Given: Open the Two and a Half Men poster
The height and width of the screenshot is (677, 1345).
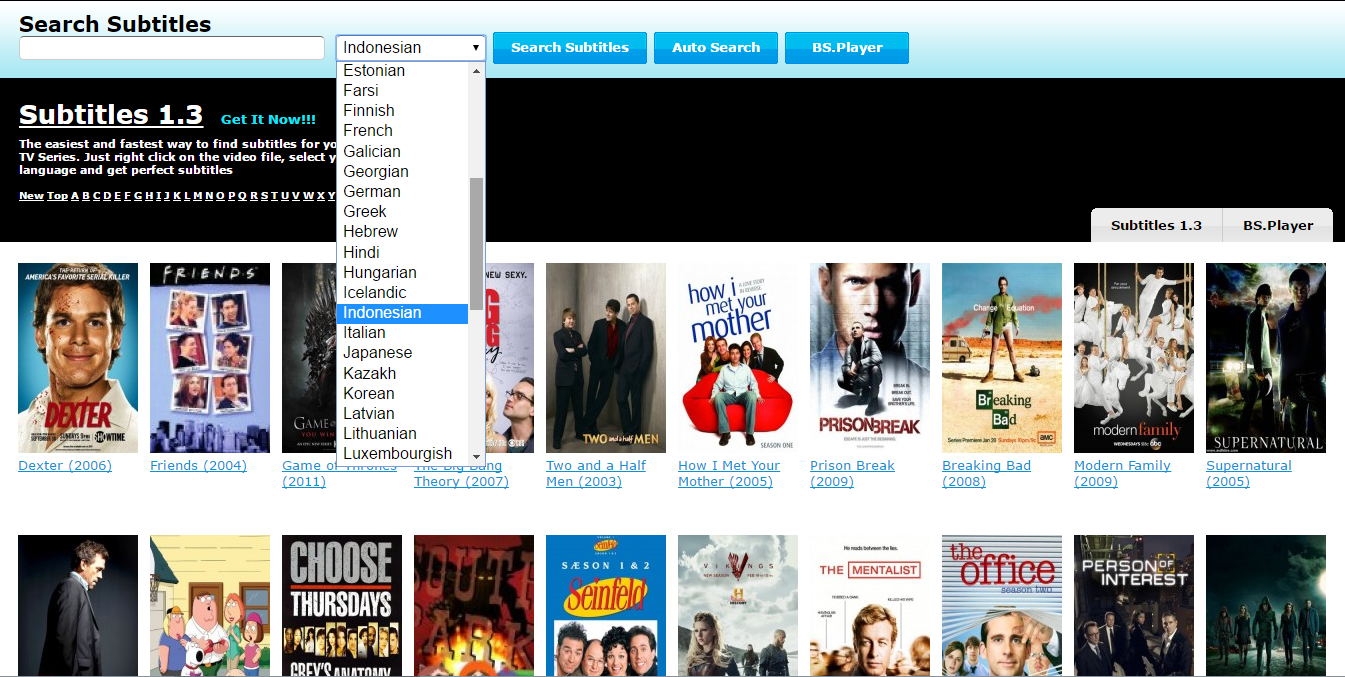Looking at the screenshot, I should pyautogui.click(x=606, y=358).
